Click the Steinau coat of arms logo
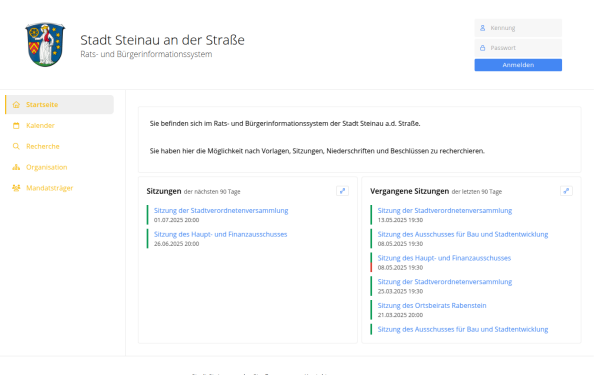600x375 pixels. coord(45,44)
